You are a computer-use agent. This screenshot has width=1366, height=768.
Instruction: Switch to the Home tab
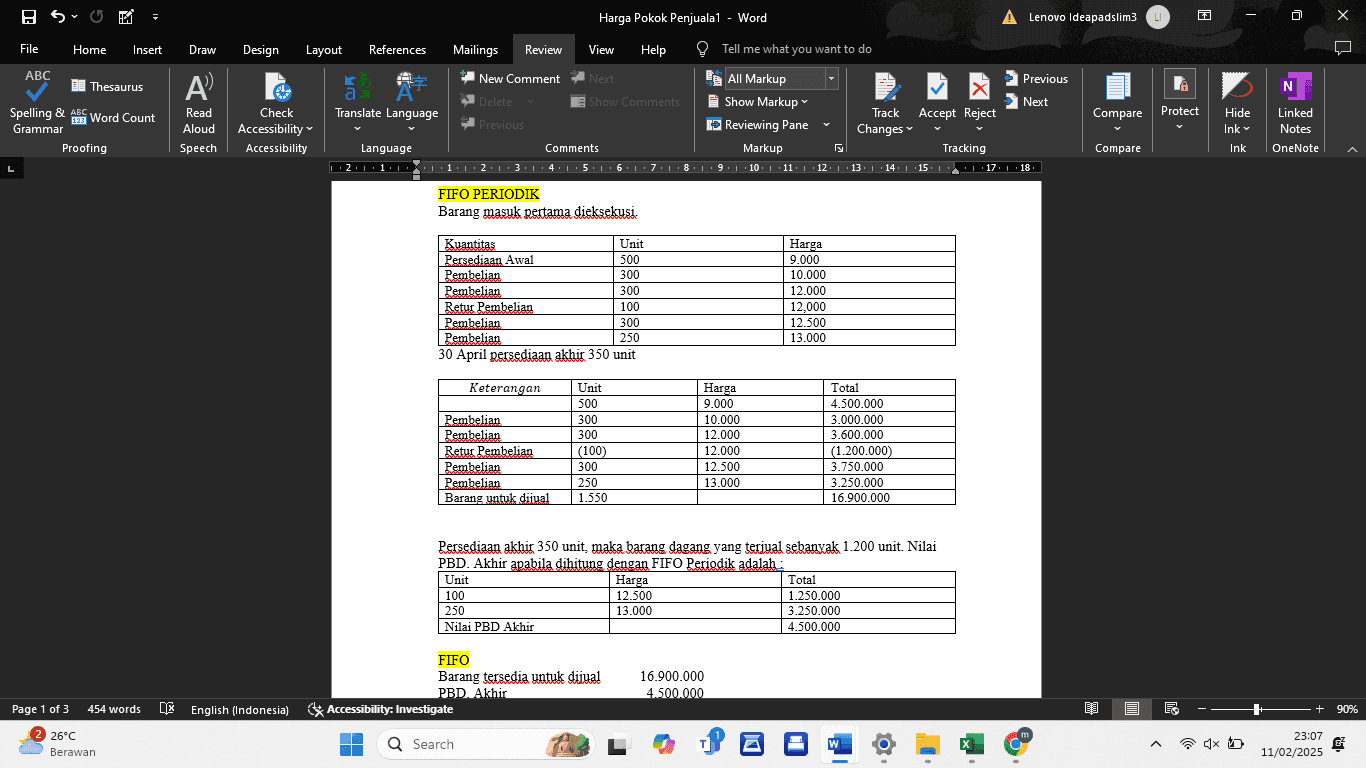click(x=89, y=49)
